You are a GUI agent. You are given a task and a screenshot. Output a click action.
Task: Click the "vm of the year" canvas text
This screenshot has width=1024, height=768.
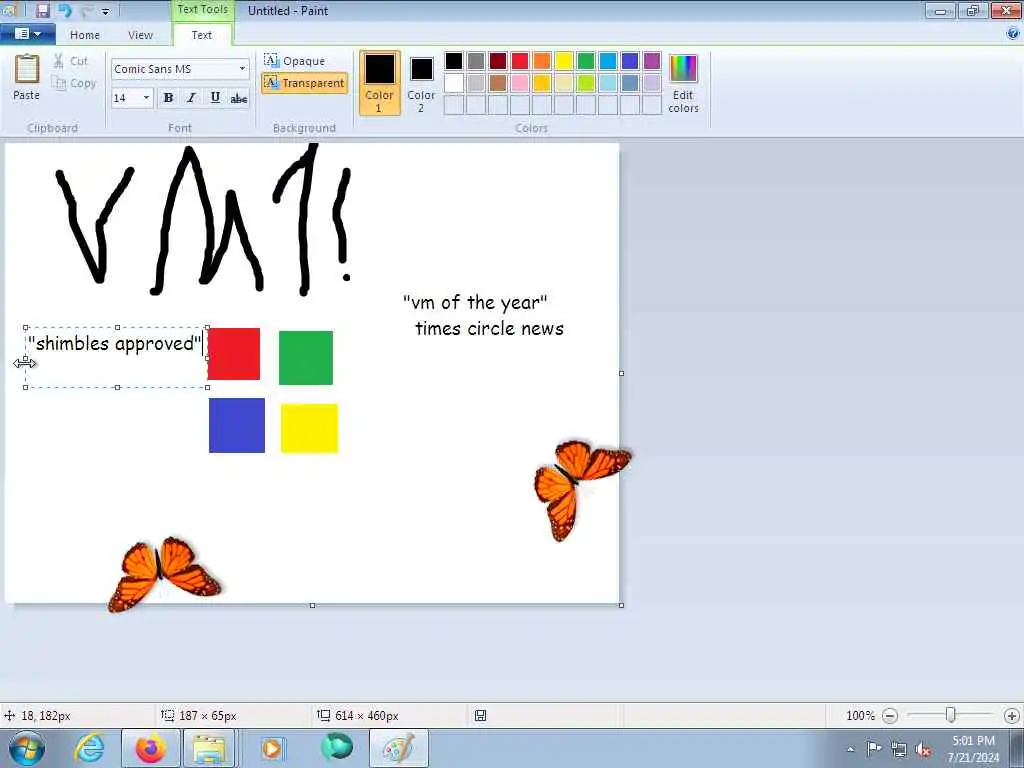pos(475,302)
